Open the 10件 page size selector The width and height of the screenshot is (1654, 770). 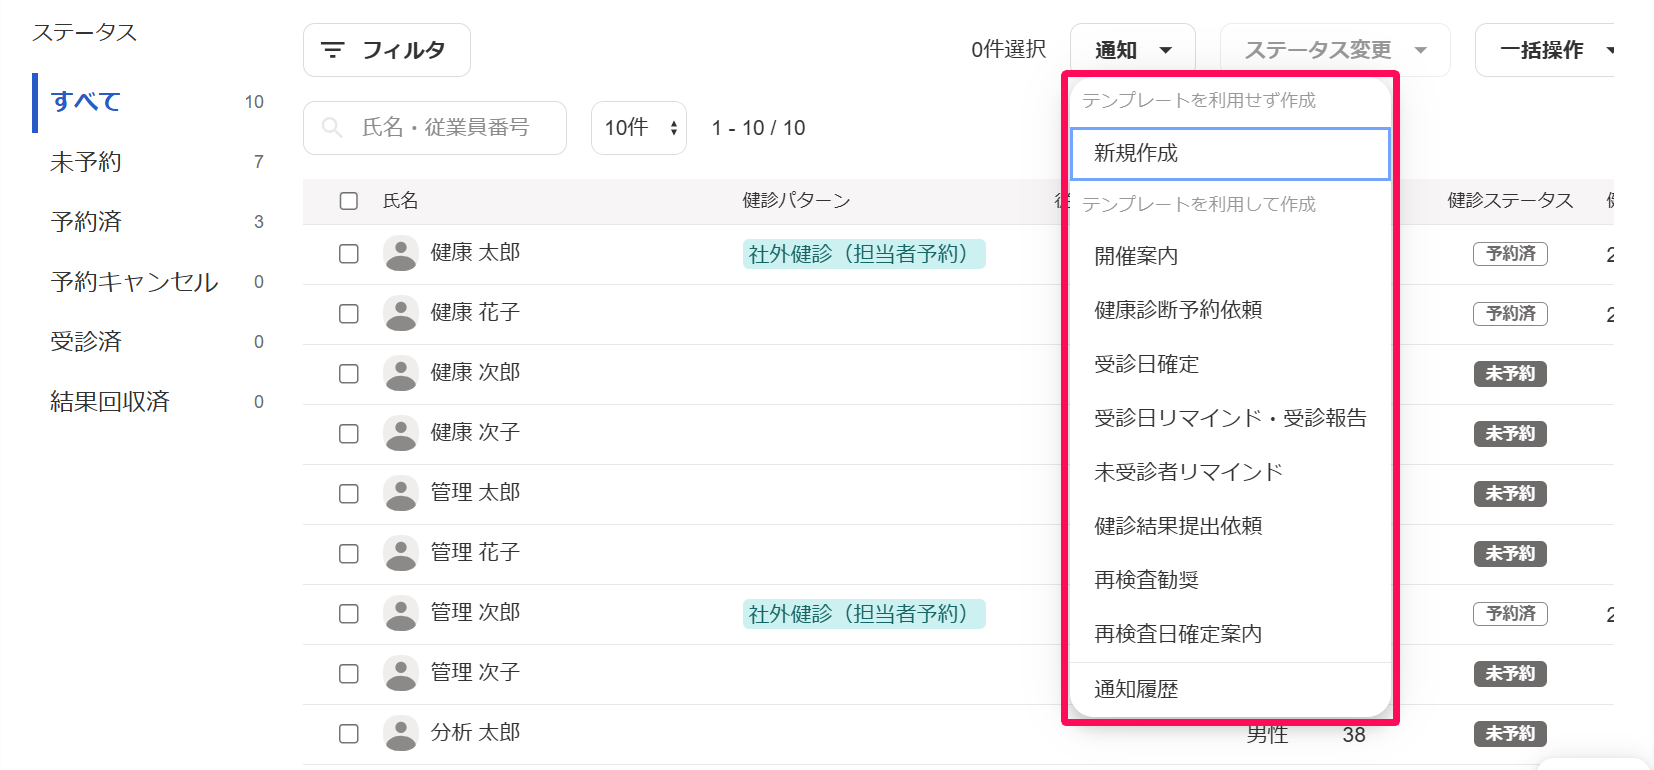click(639, 128)
